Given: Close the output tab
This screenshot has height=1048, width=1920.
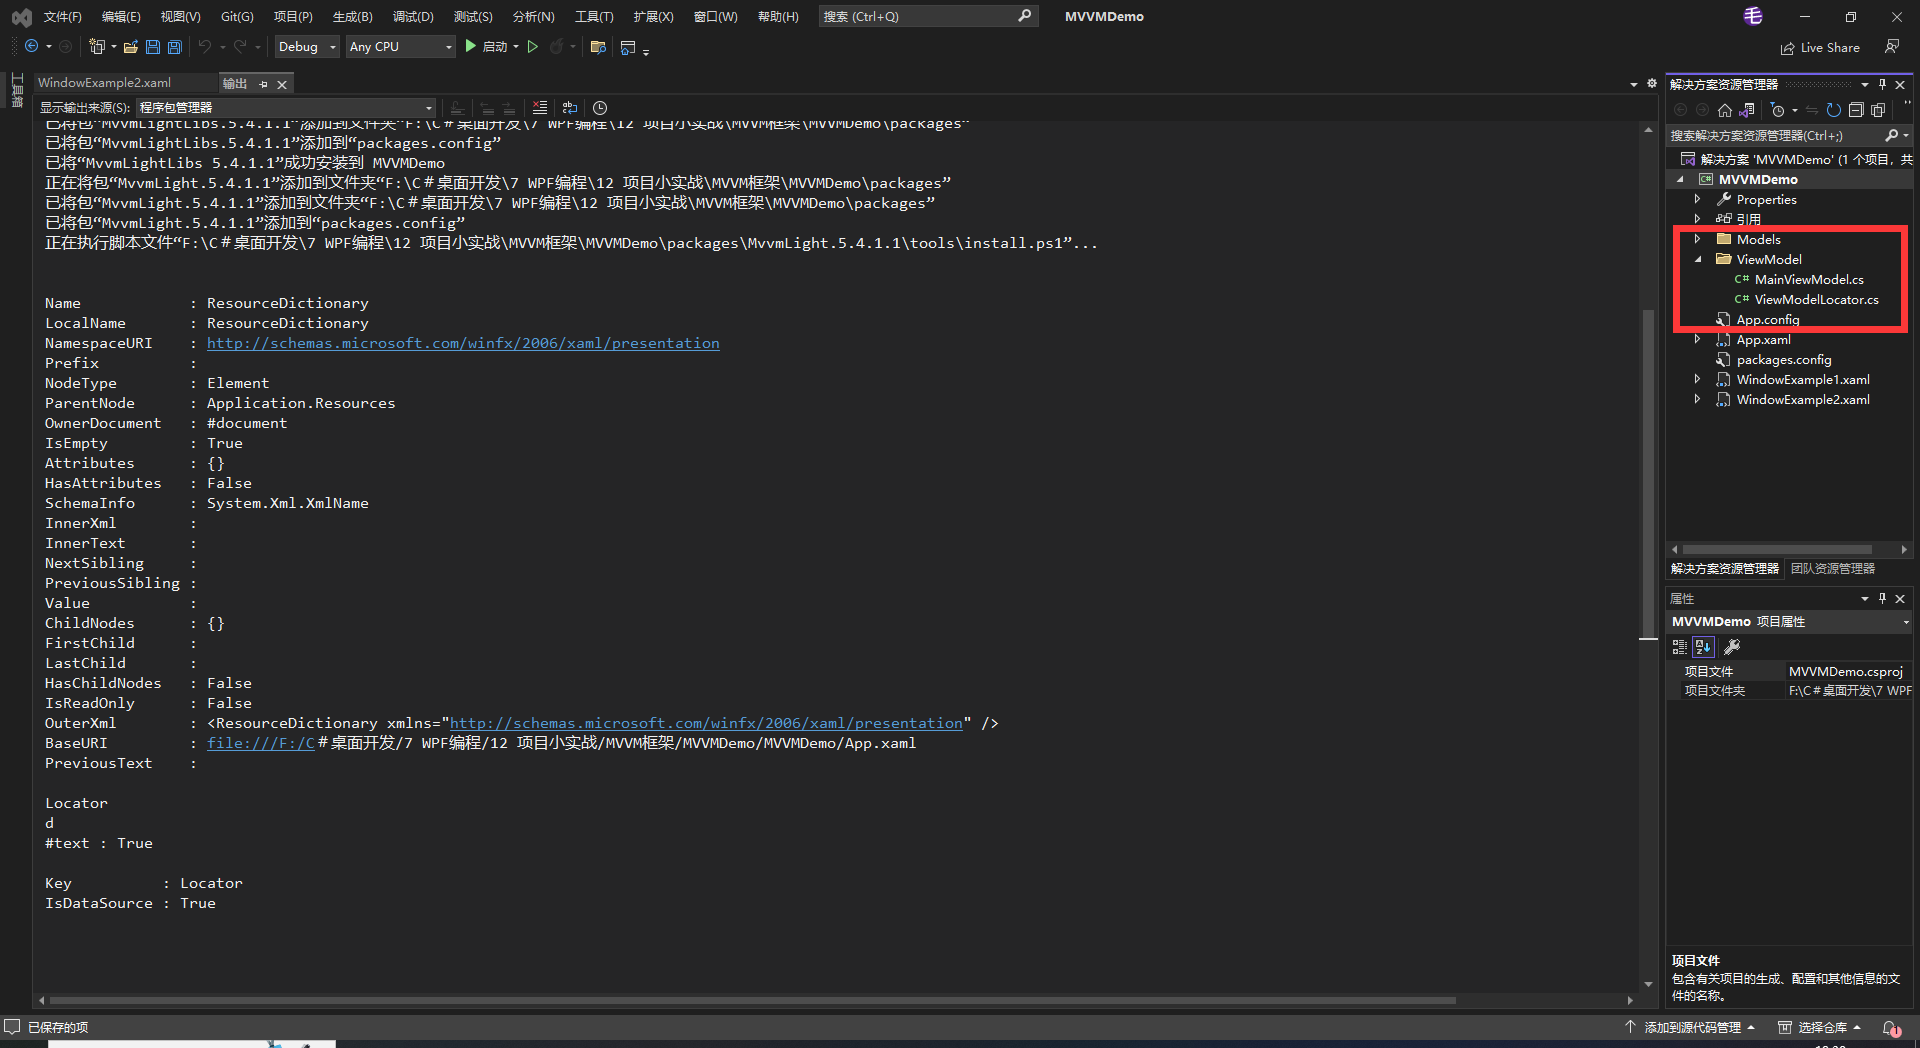Looking at the screenshot, I should 282,84.
